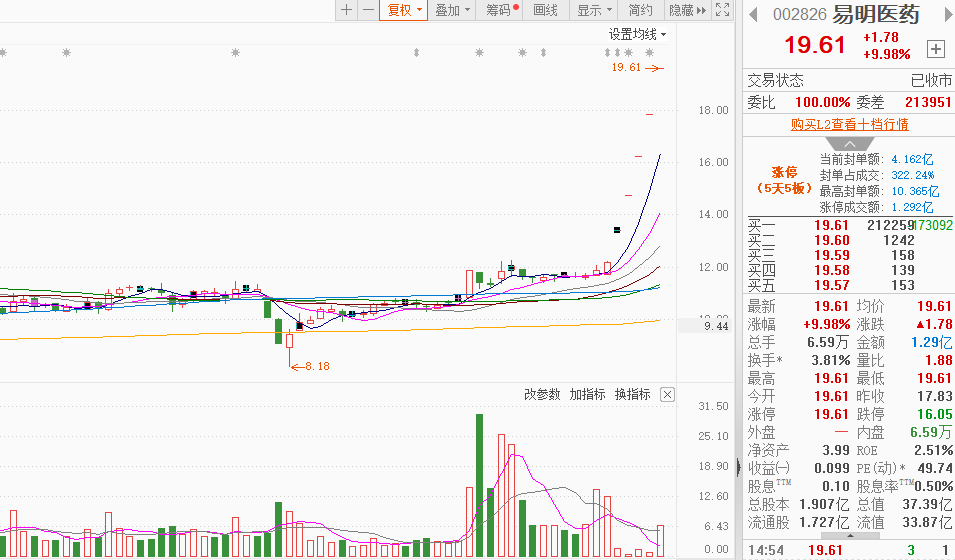Screen dimensions: 955x560
Task: Expand handle above the trade tick list
Action: [850, 536]
